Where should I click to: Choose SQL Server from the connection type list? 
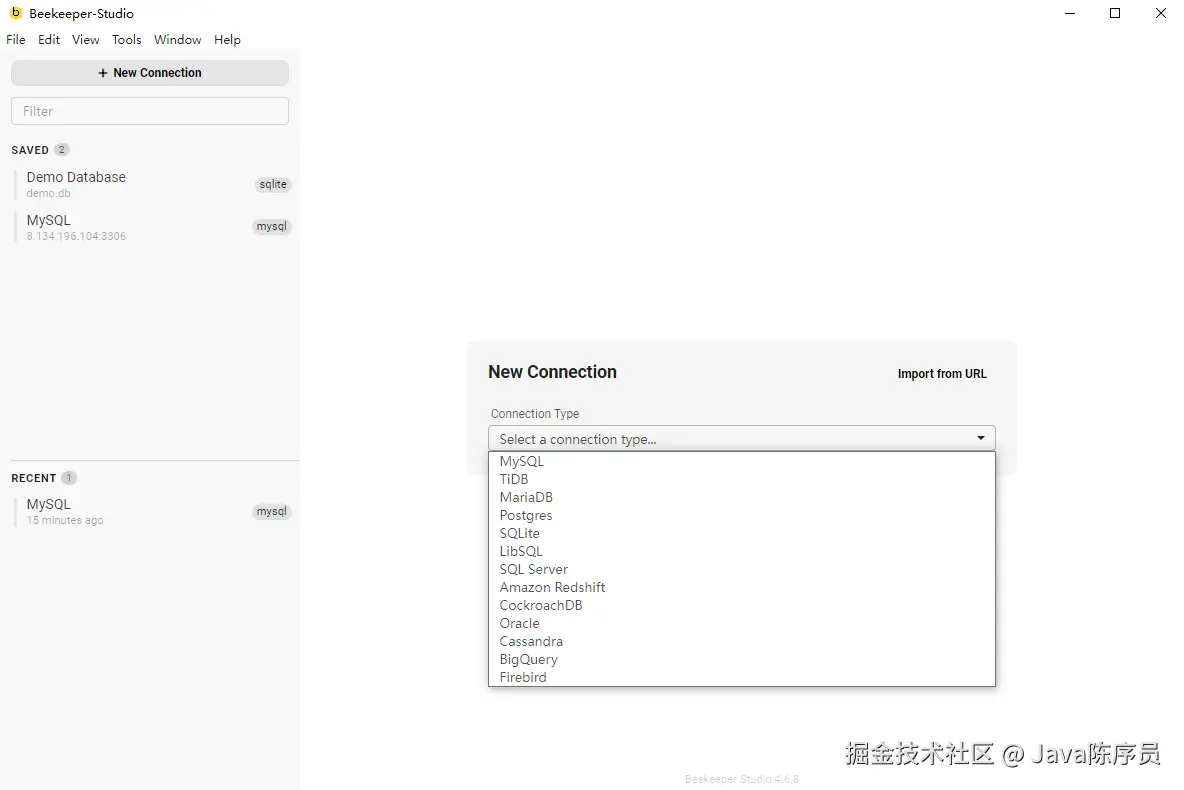click(742, 569)
